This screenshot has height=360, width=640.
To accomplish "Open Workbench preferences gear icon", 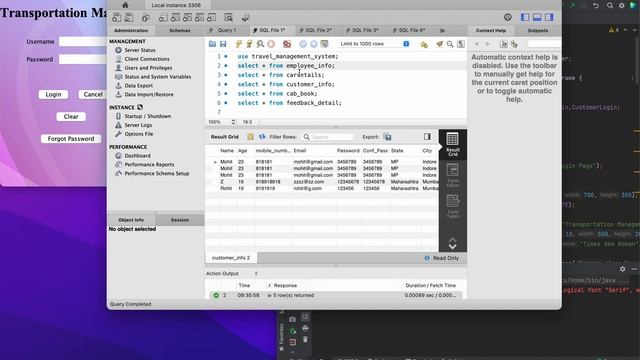I will point(507,17).
